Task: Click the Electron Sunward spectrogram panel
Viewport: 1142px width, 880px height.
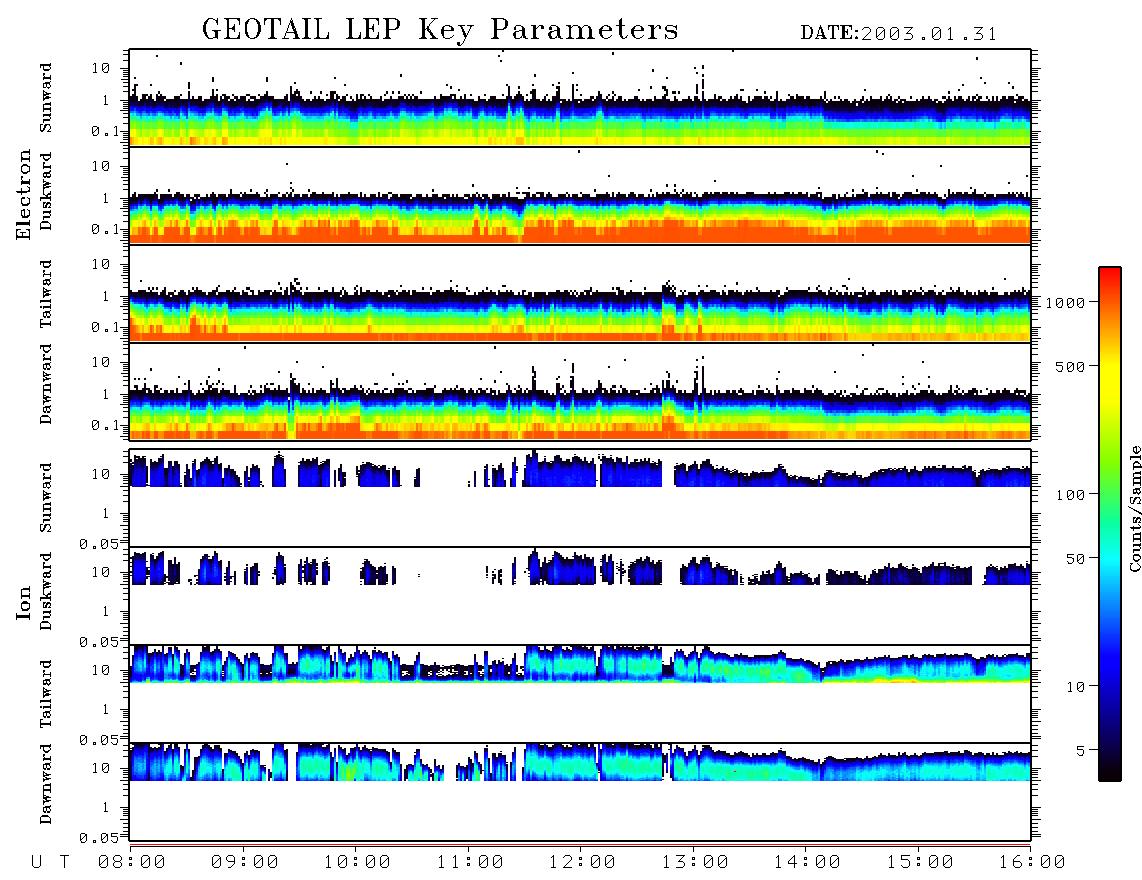Action: (580, 98)
